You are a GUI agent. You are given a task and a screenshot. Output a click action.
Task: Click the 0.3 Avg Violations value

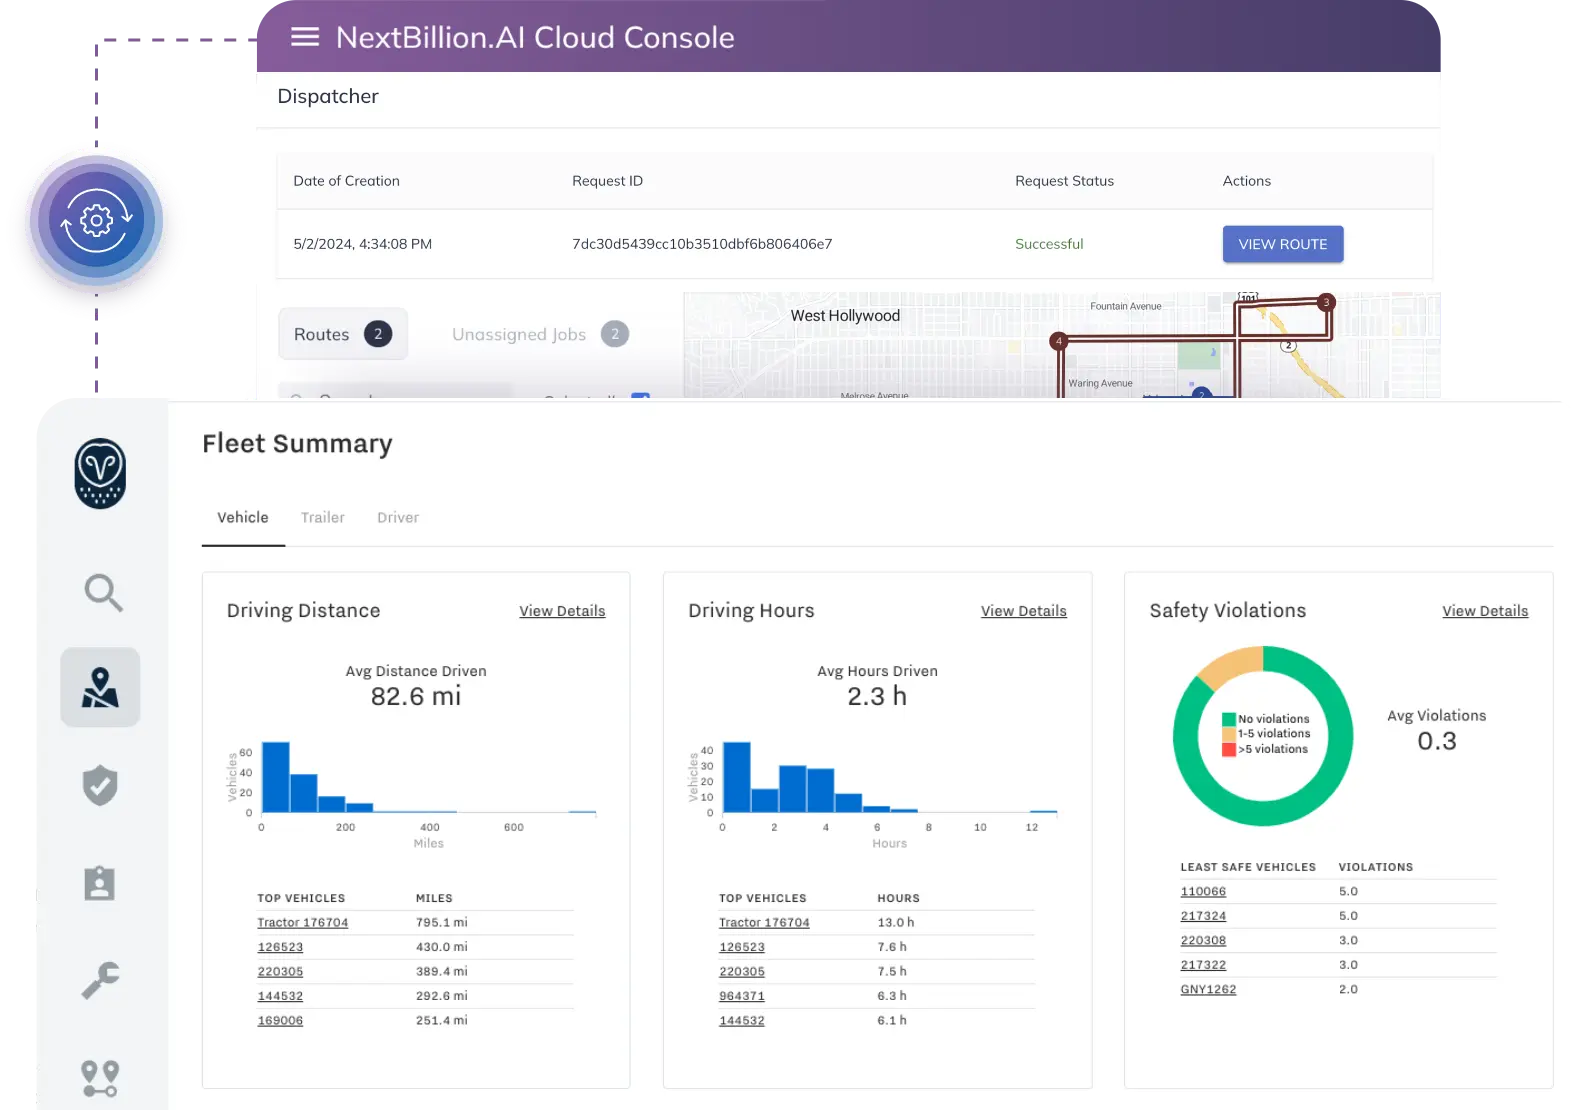click(1437, 741)
